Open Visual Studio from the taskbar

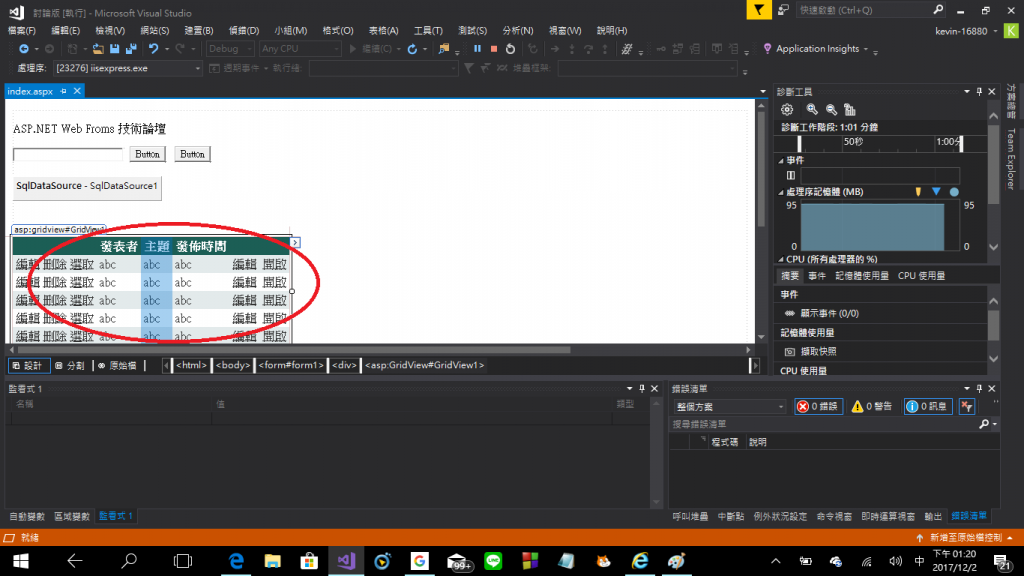(x=346, y=561)
